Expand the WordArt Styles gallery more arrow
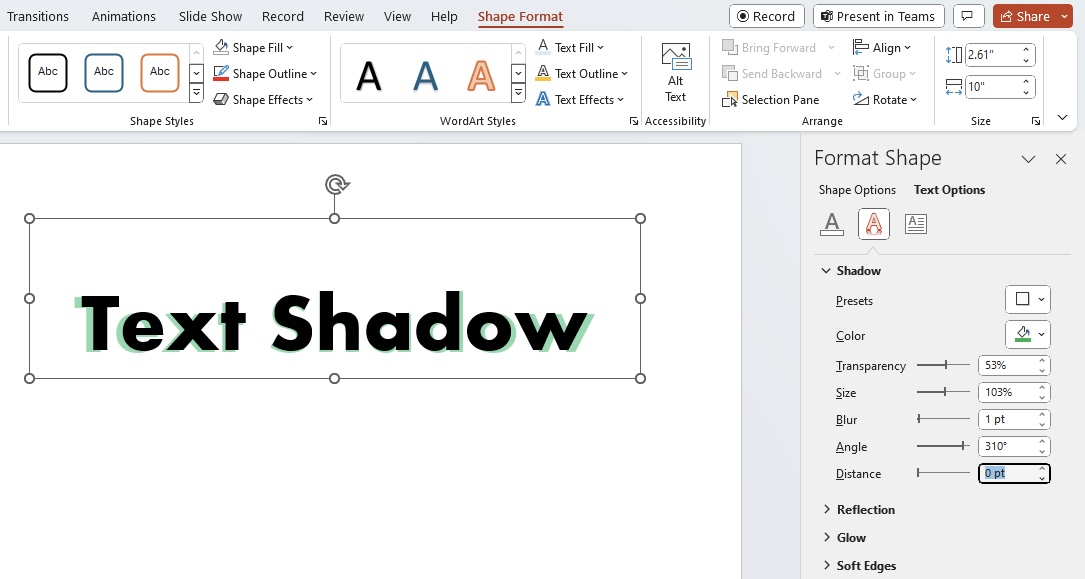1085x579 pixels. tap(518, 91)
